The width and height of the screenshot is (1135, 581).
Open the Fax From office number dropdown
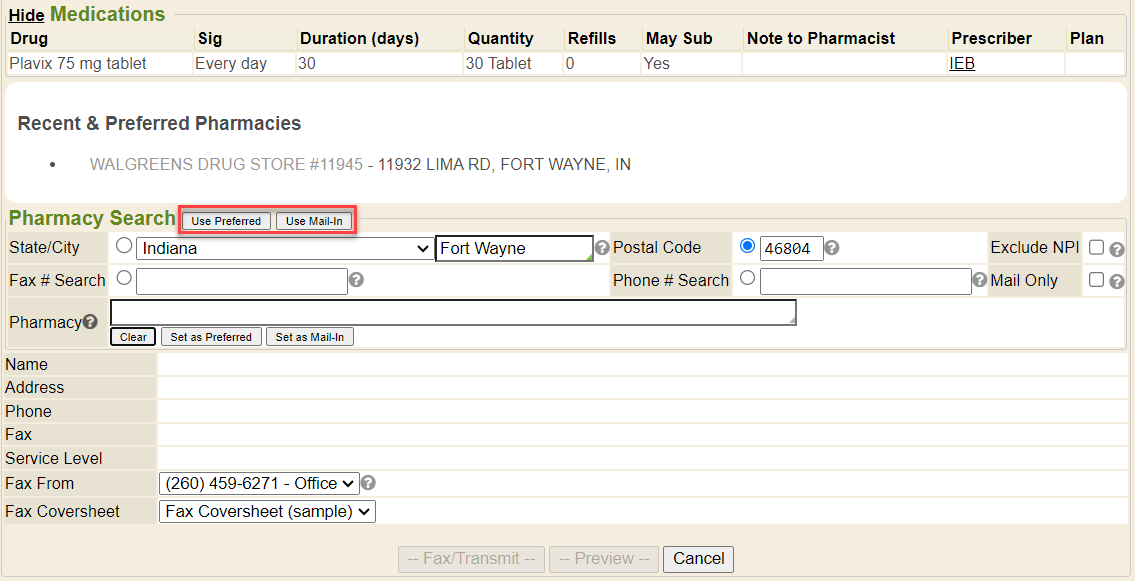[x=258, y=484]
